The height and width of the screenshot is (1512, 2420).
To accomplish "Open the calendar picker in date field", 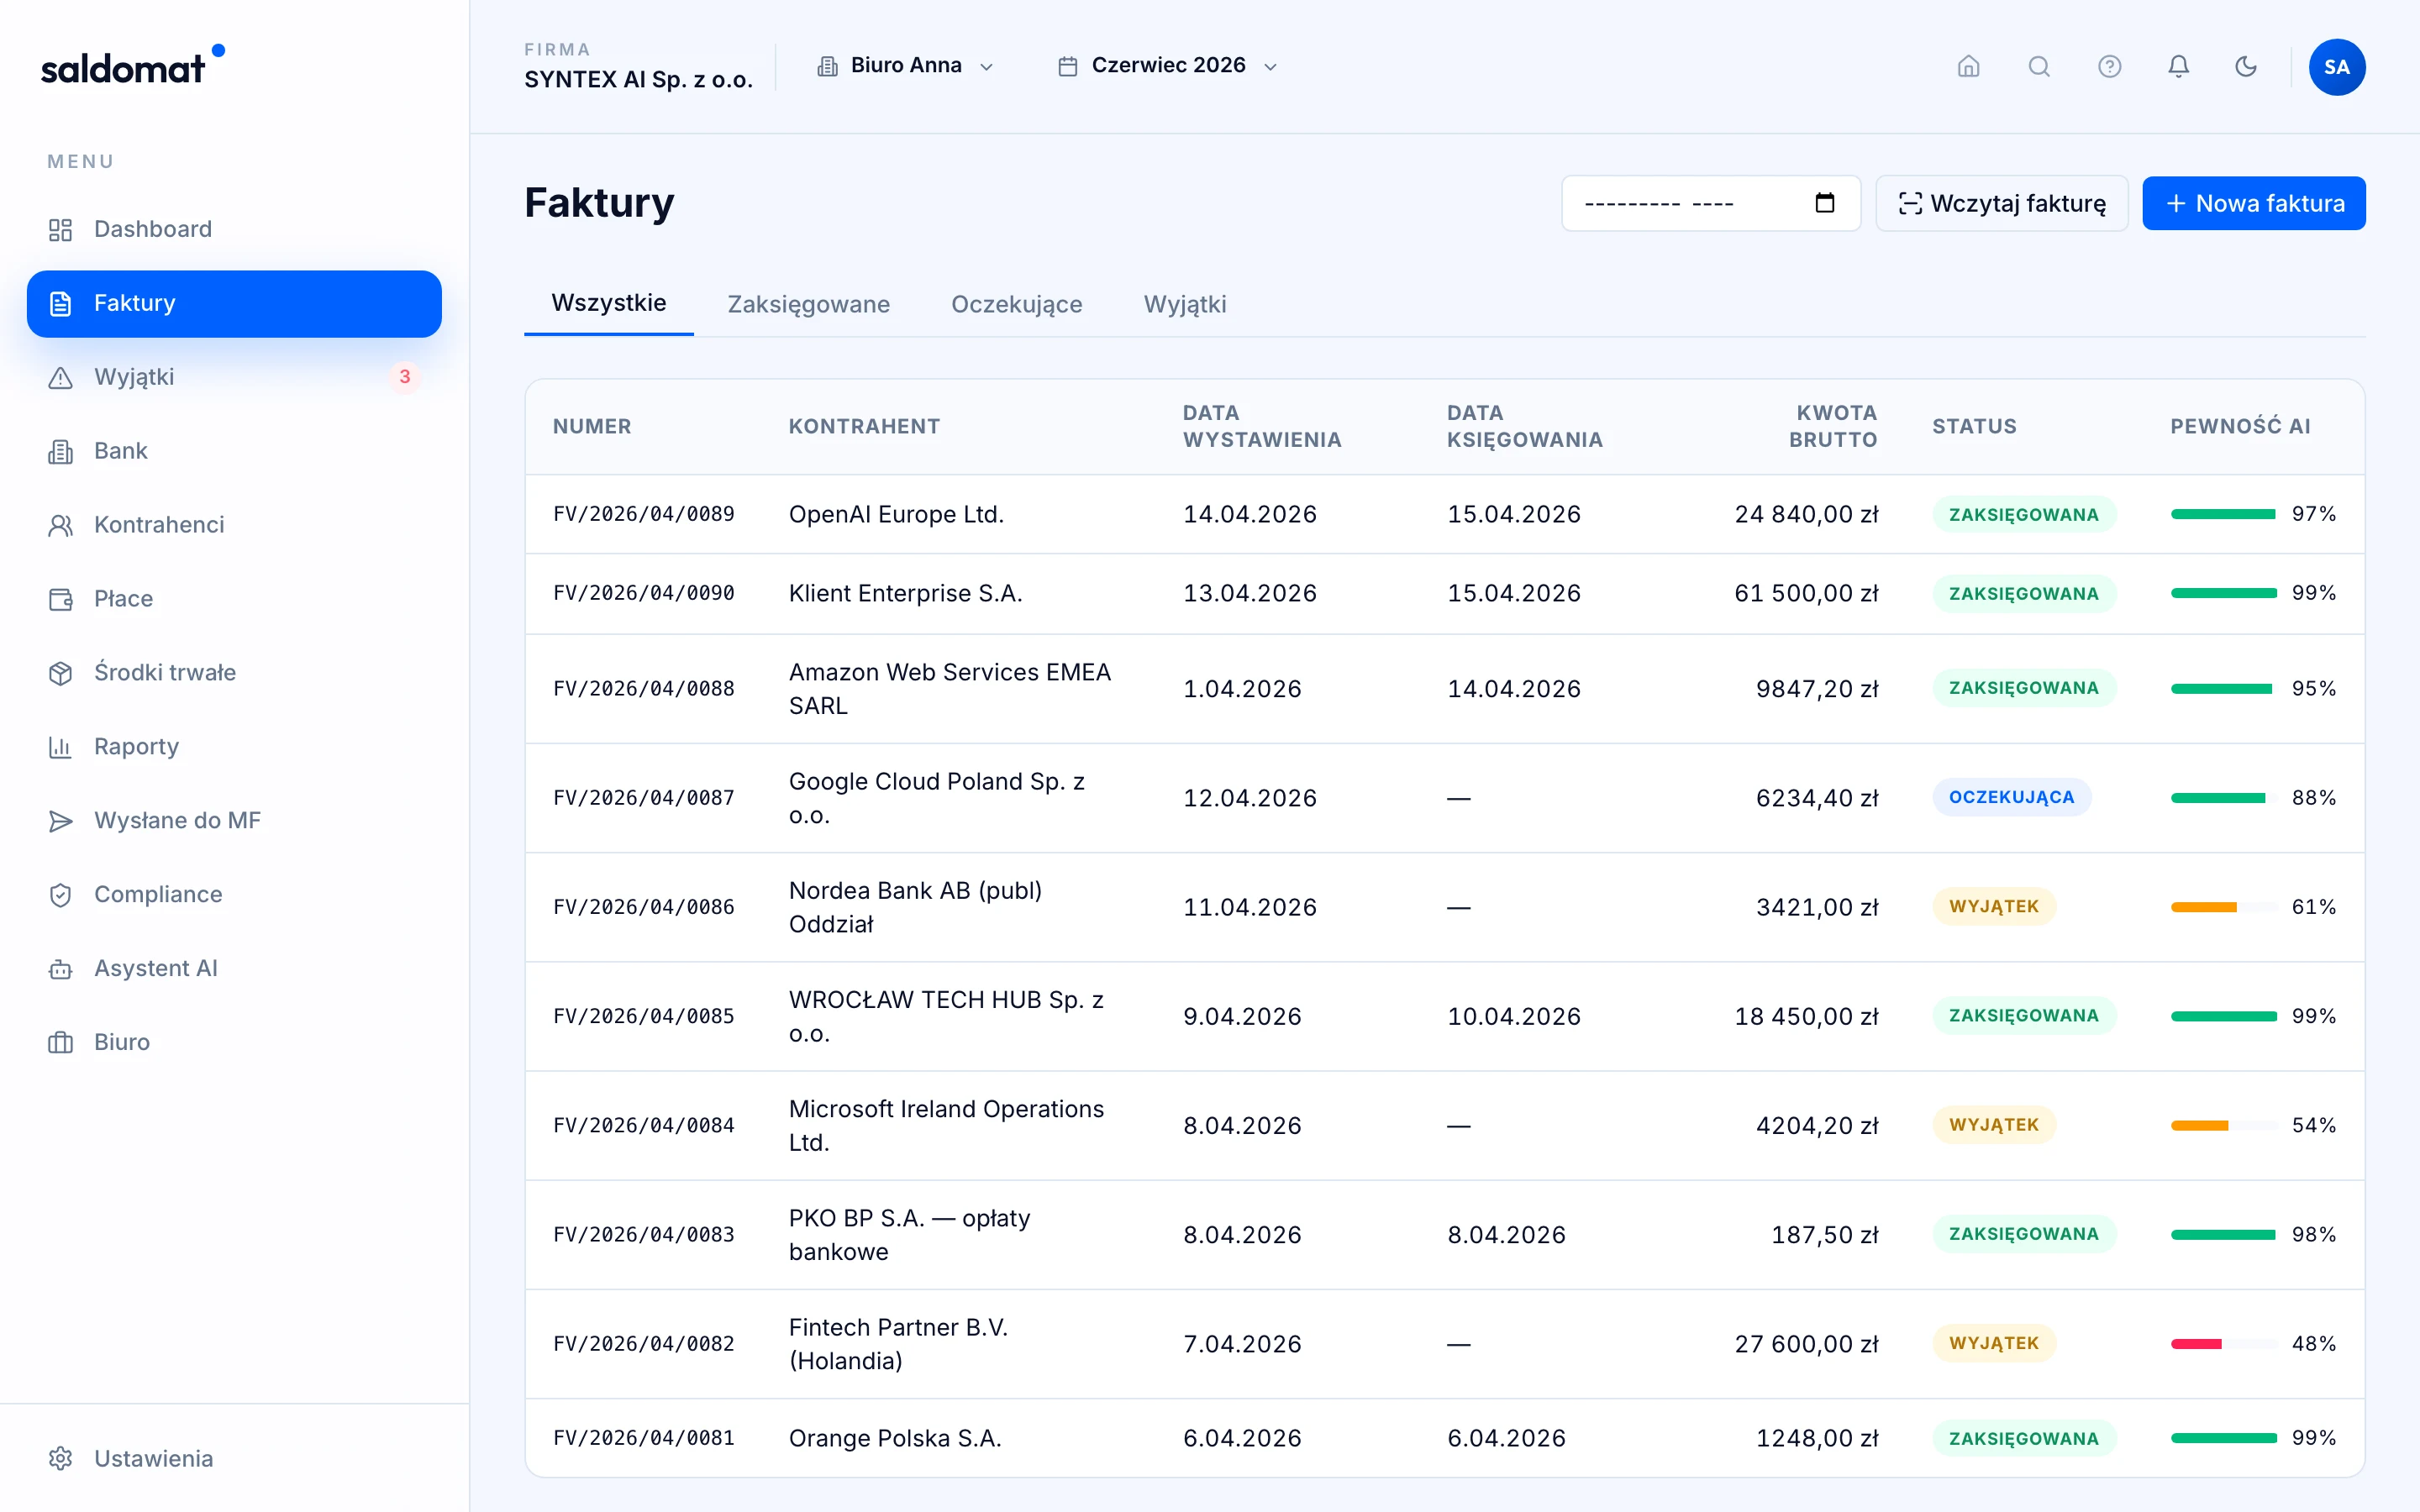I will click(1824, 203).
